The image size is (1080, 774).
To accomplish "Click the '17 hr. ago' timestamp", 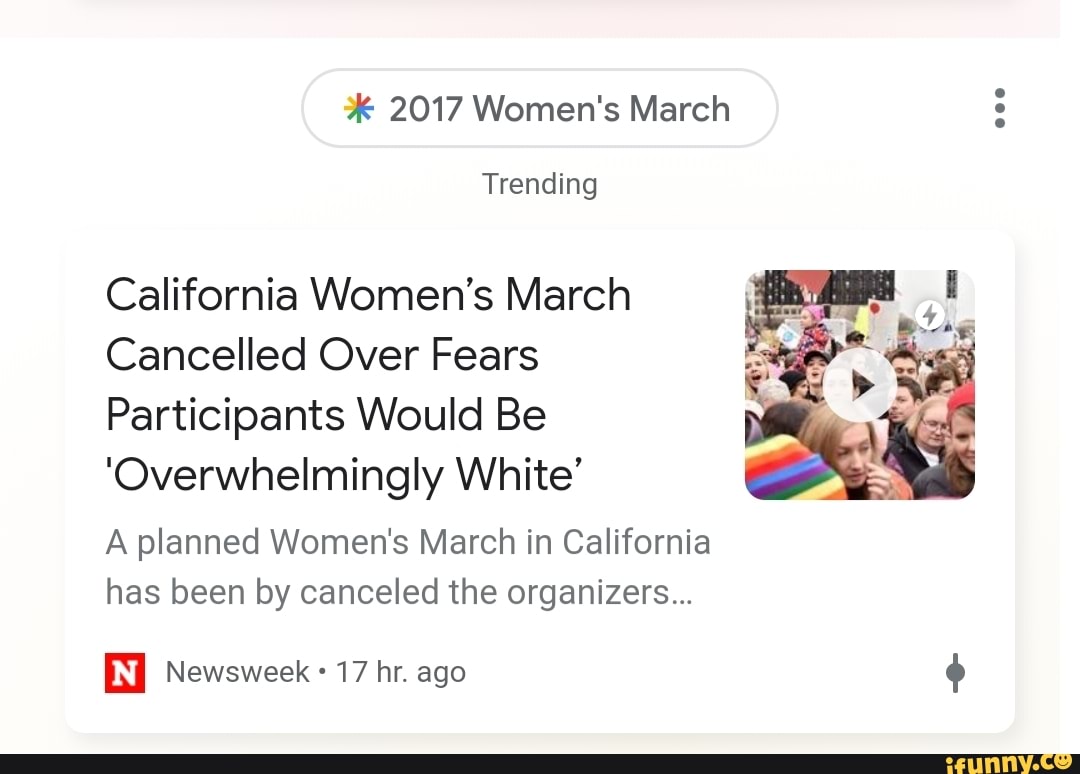I will (x=401, y=672).
